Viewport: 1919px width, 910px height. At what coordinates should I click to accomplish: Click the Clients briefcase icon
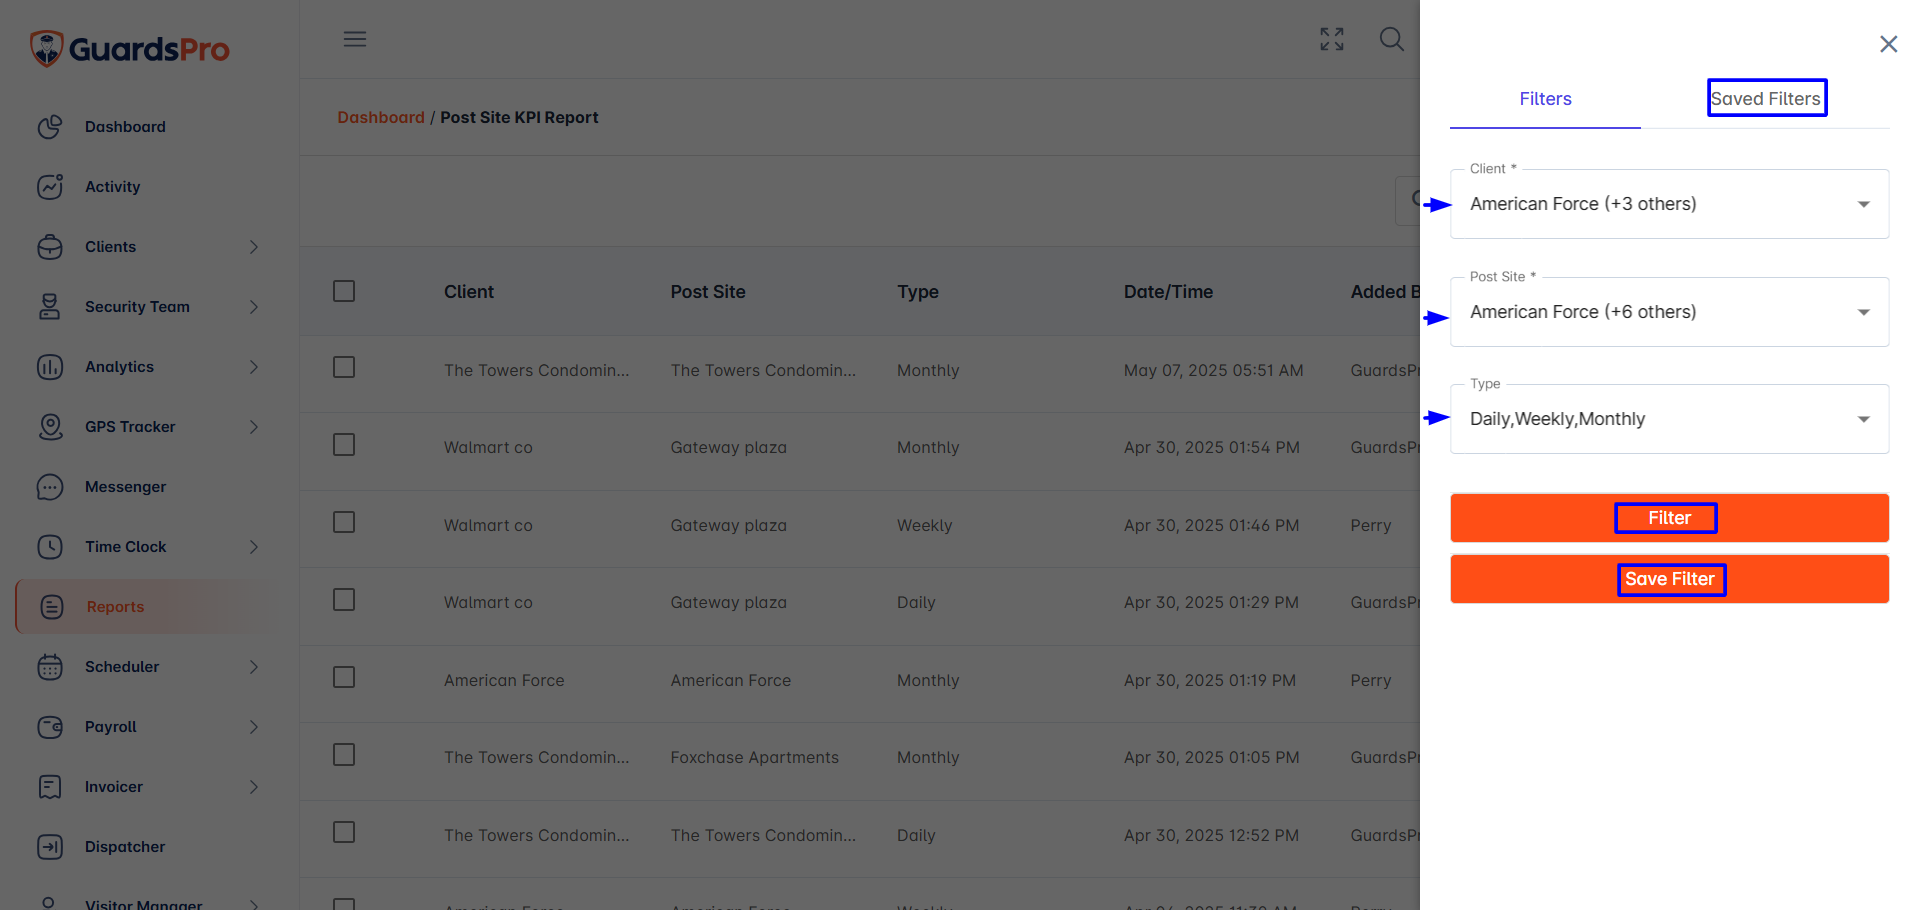(x=50, y=247)
